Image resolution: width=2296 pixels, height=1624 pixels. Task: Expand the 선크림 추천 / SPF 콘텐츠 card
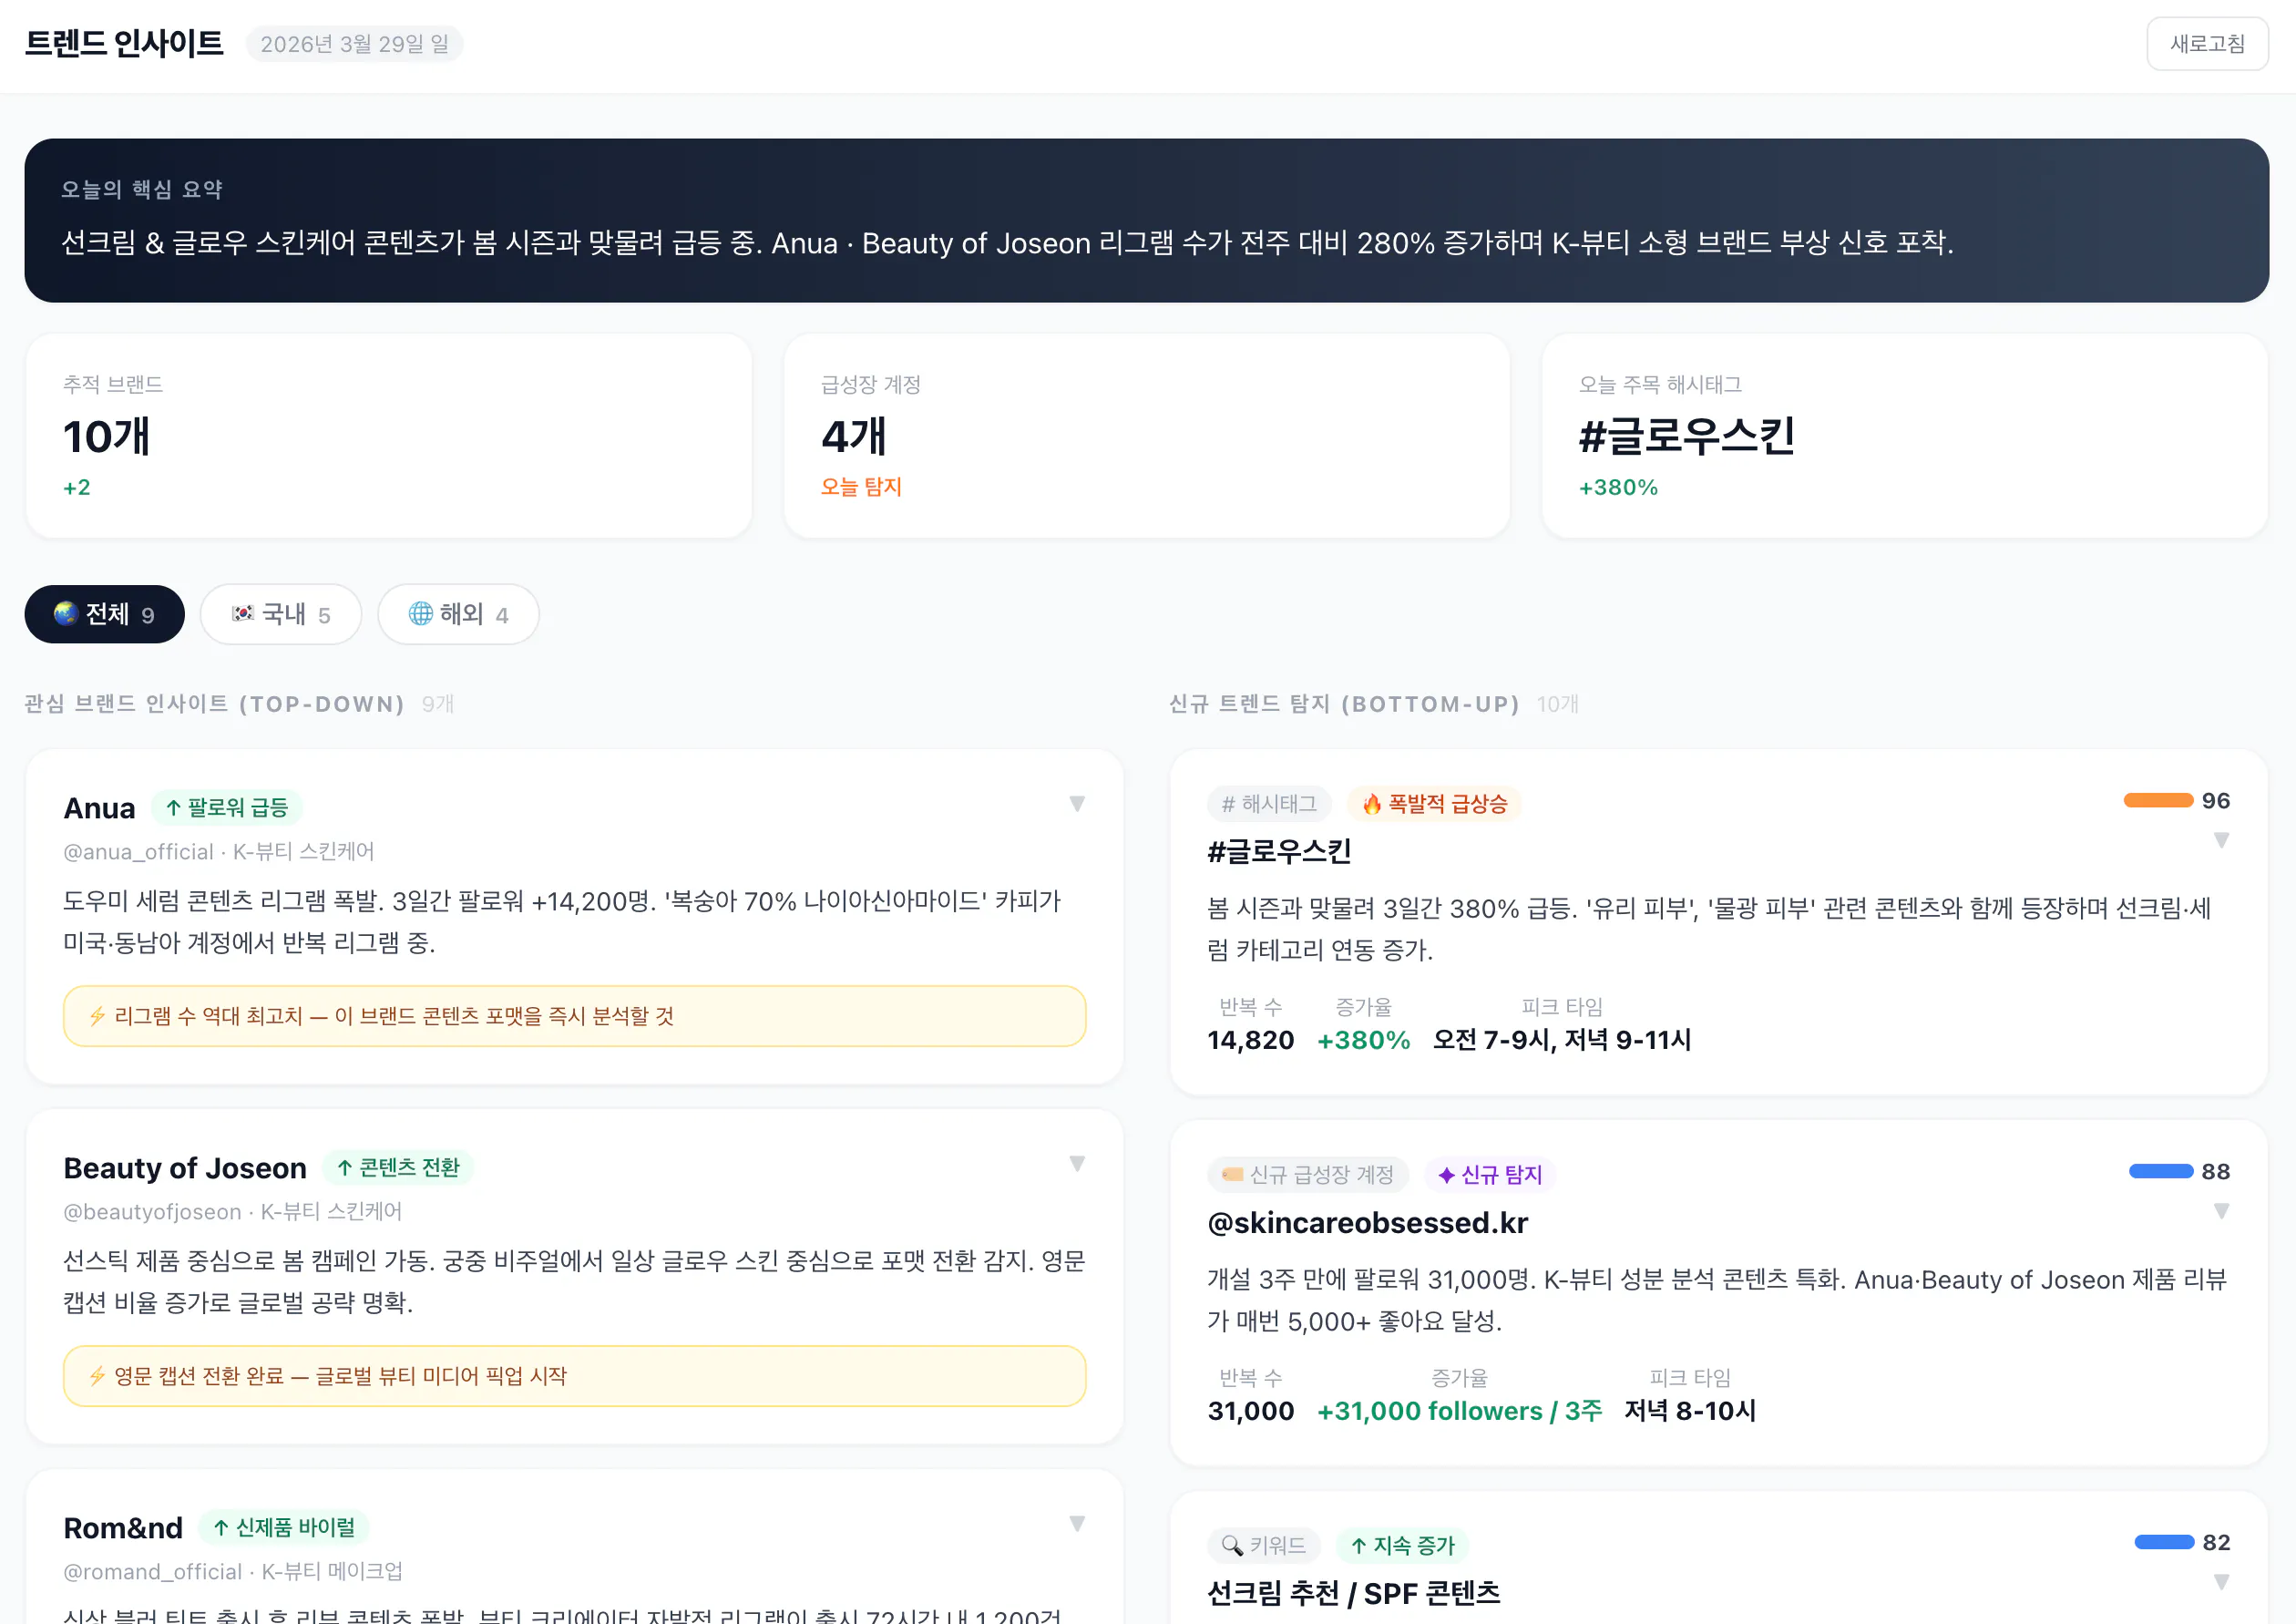click(x=2221, y=1582)
